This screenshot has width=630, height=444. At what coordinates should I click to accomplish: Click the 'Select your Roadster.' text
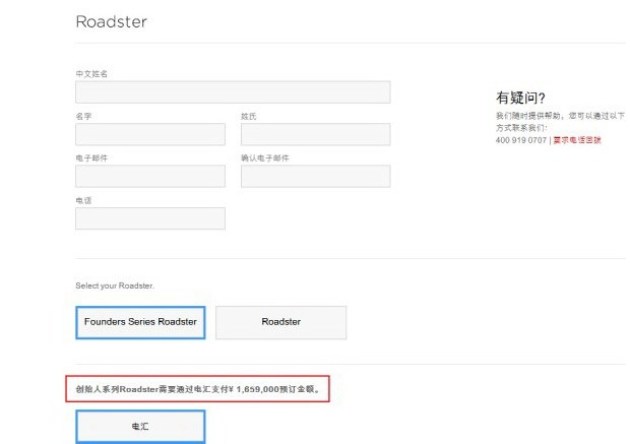[x=115, y=286]
